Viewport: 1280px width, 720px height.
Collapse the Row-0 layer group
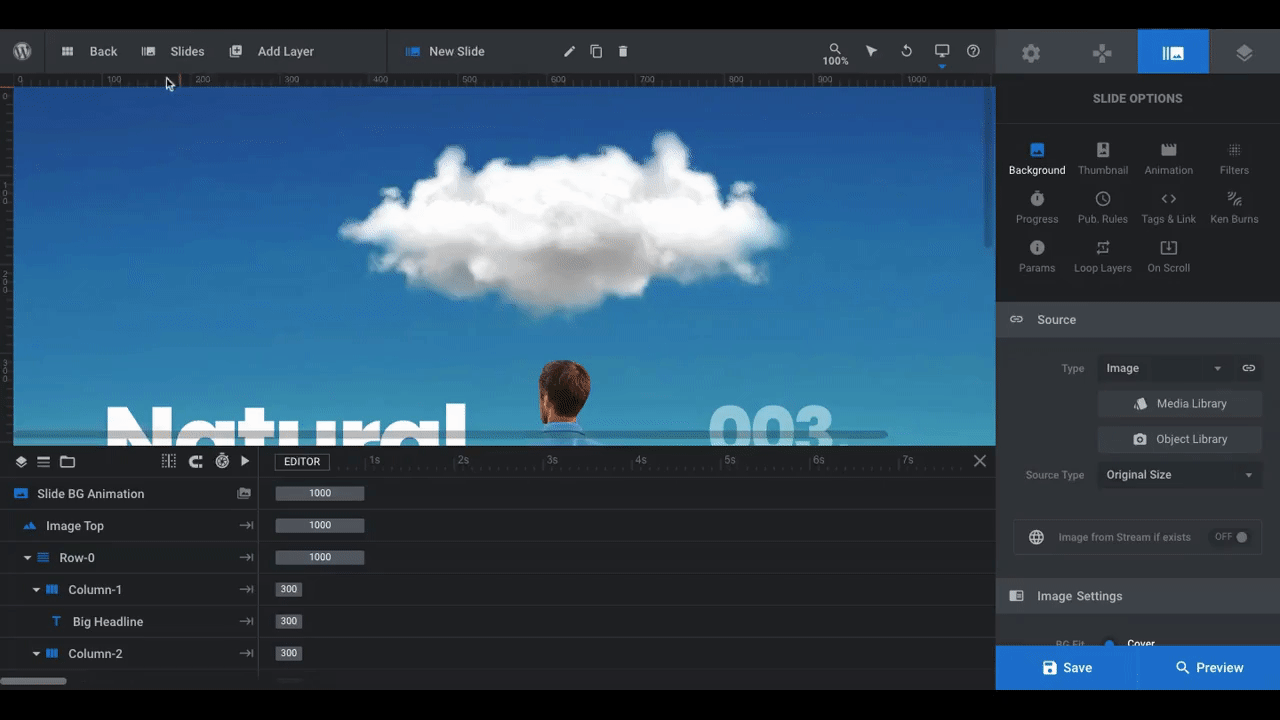[x=28, y=558]
